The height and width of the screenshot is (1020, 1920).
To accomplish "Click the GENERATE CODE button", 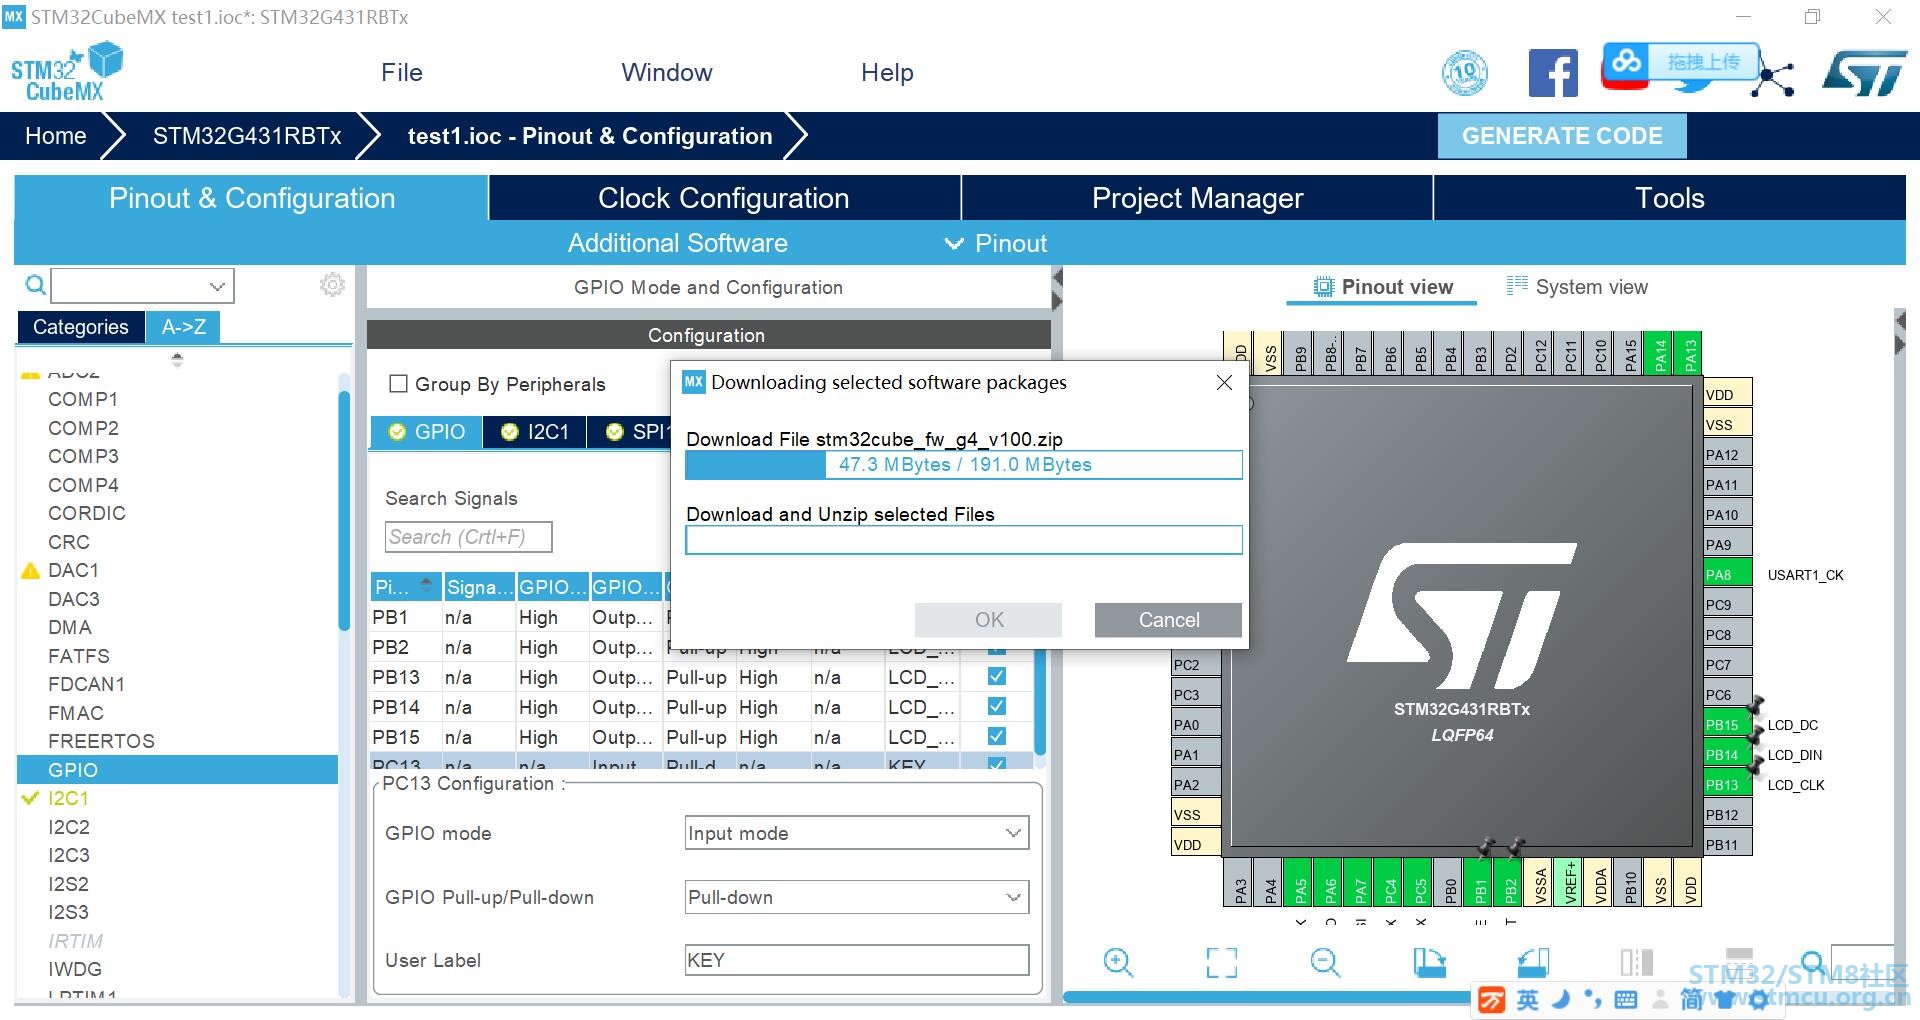I will [1562, 136].
